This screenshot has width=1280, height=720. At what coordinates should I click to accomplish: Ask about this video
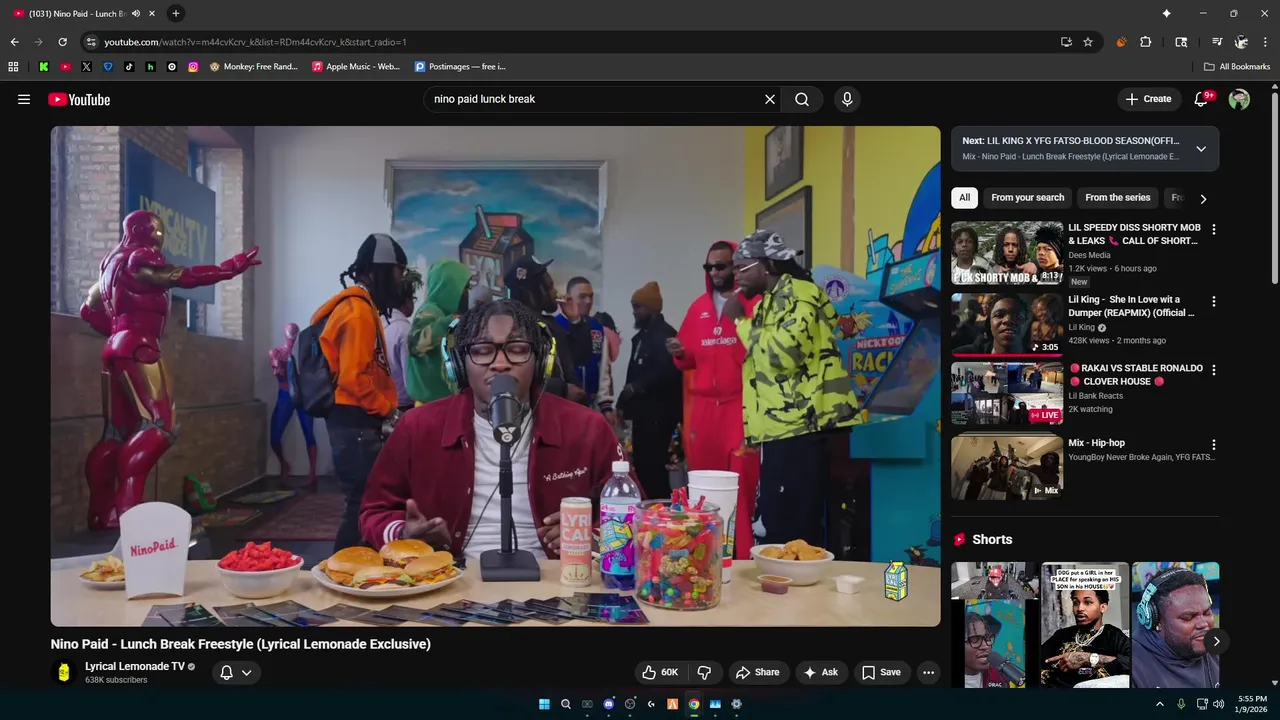click(821, 672)
